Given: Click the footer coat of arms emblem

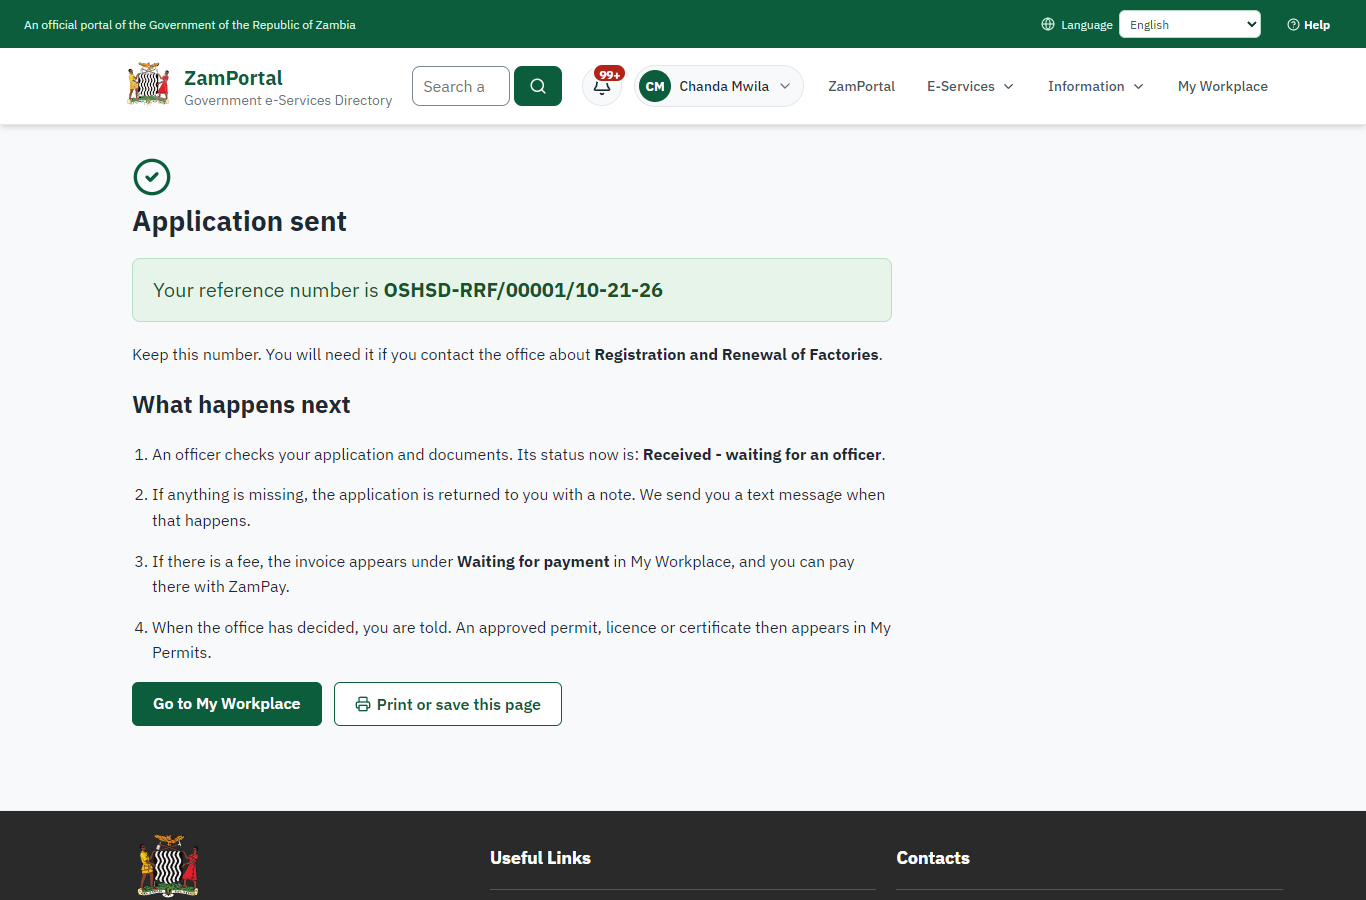Looking at the screenshot, I should tap(168, 865).
